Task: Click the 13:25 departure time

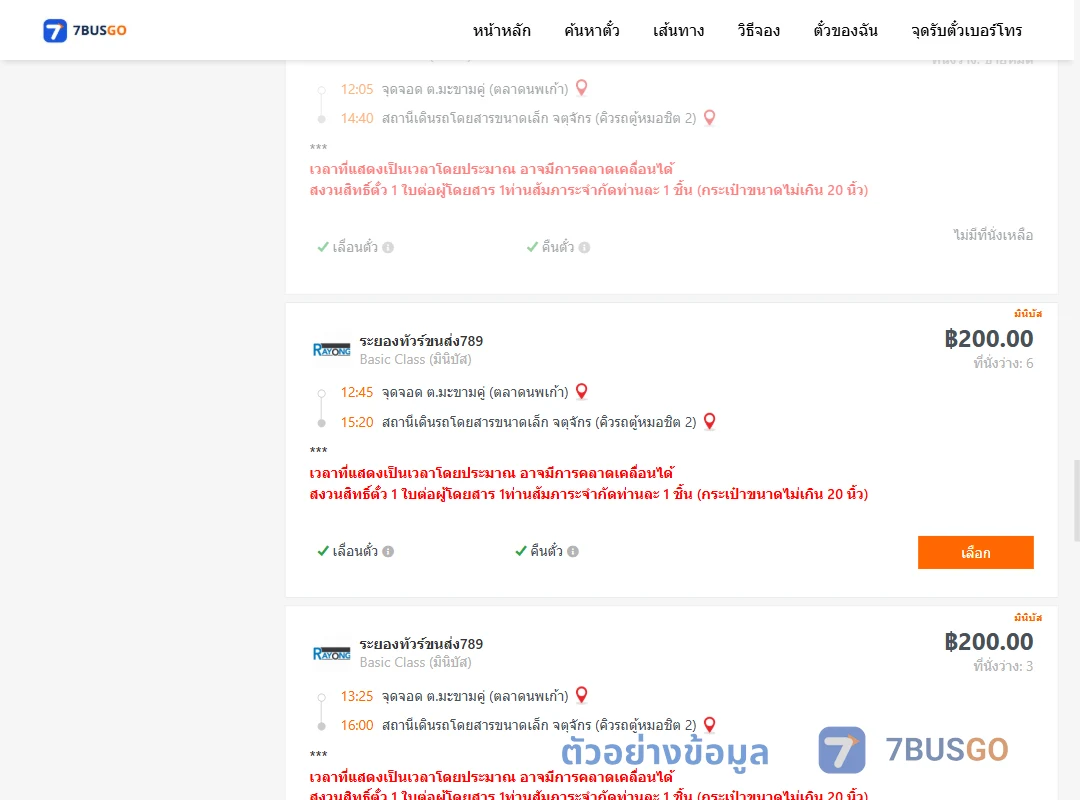Action: coord(357,696)
